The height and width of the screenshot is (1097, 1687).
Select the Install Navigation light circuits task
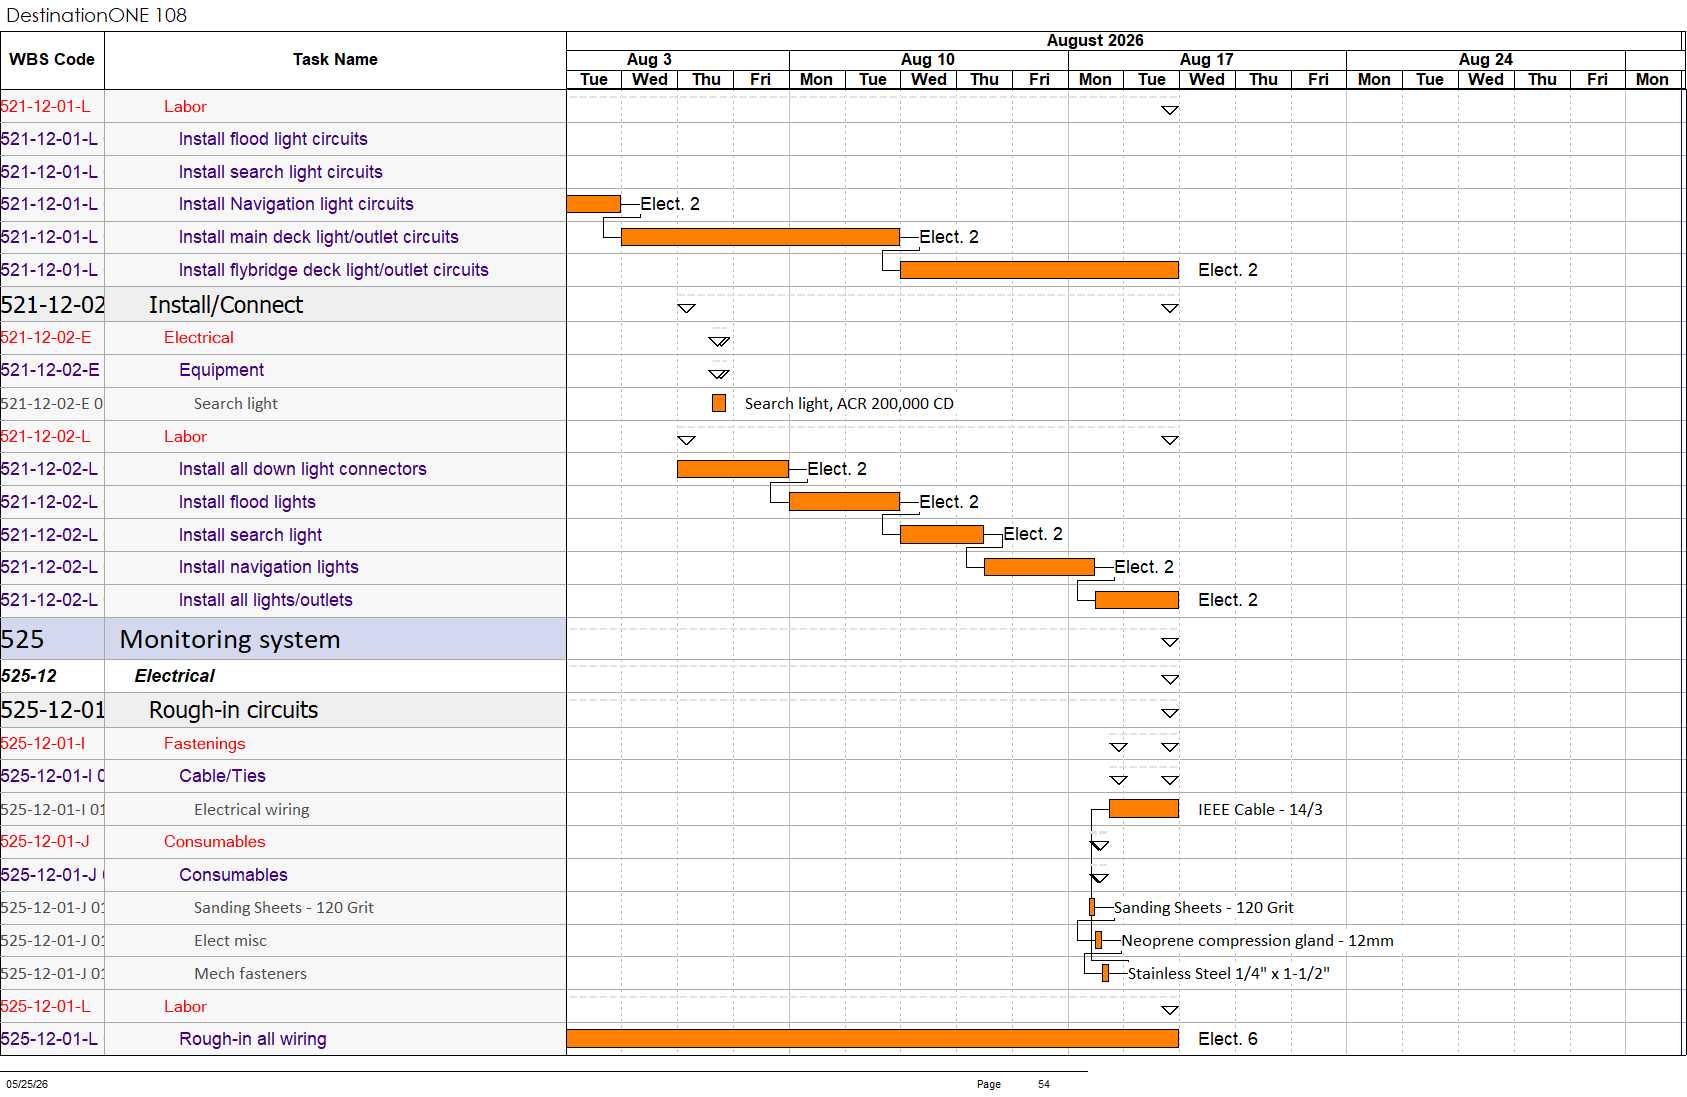(296, 204)
